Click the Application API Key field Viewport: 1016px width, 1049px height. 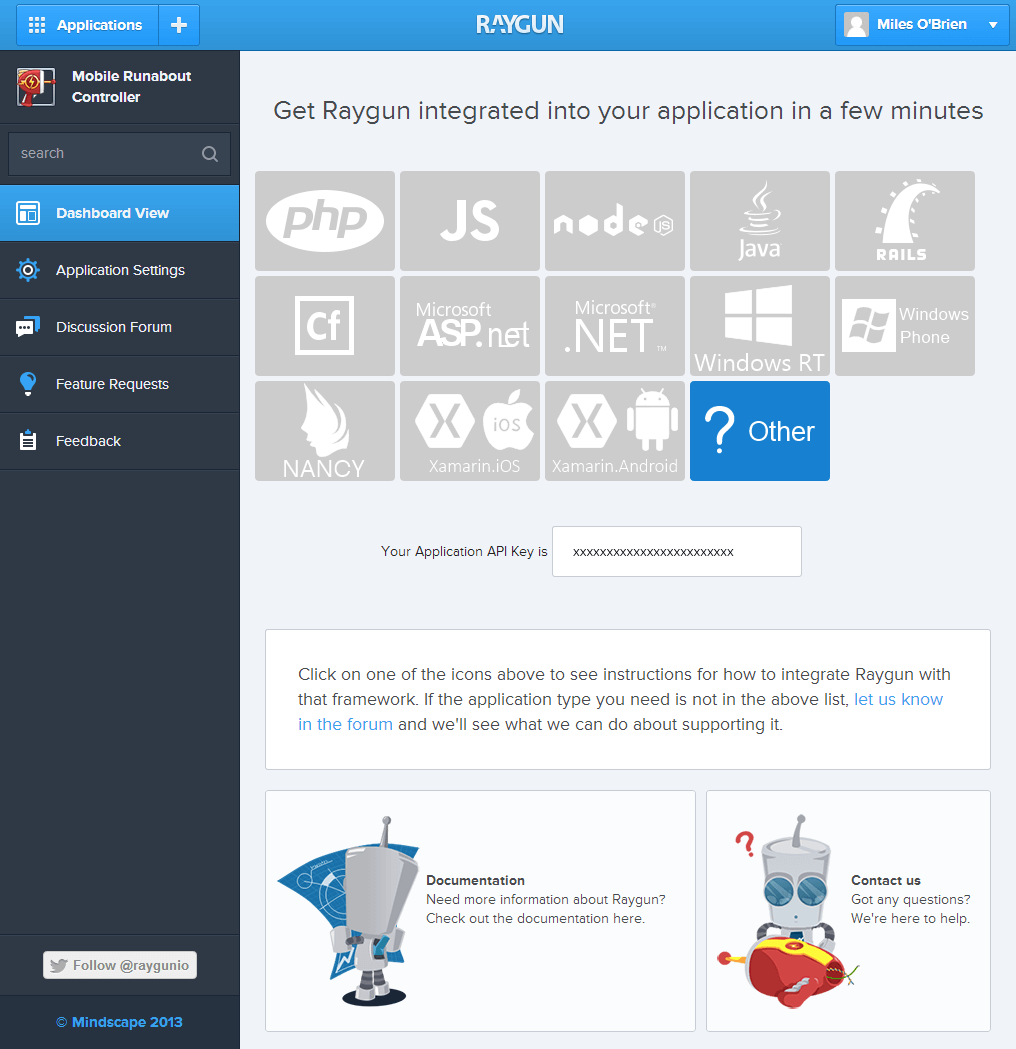tap(677, 551)
